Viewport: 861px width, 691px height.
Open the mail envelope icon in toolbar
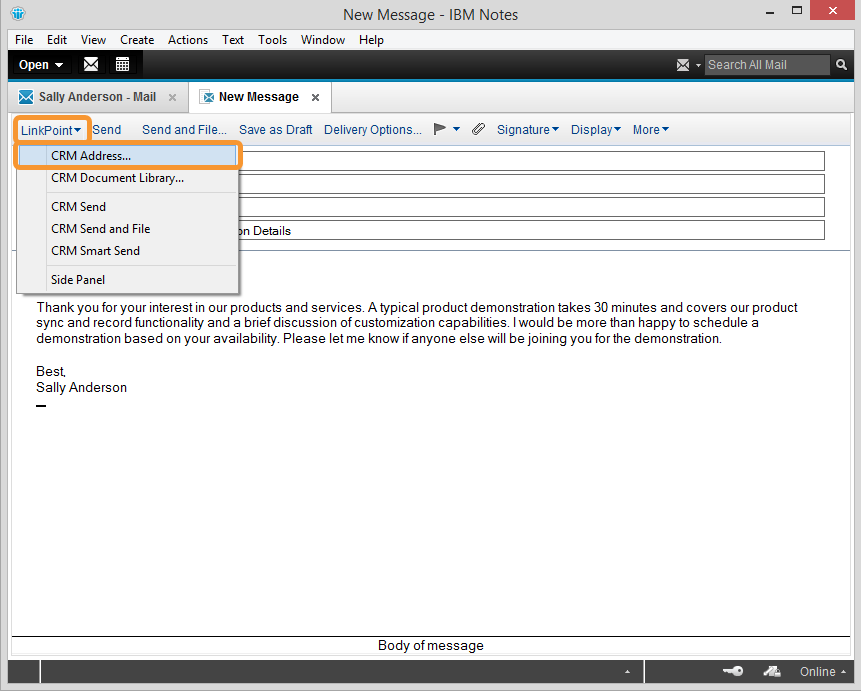pos(91,64)
